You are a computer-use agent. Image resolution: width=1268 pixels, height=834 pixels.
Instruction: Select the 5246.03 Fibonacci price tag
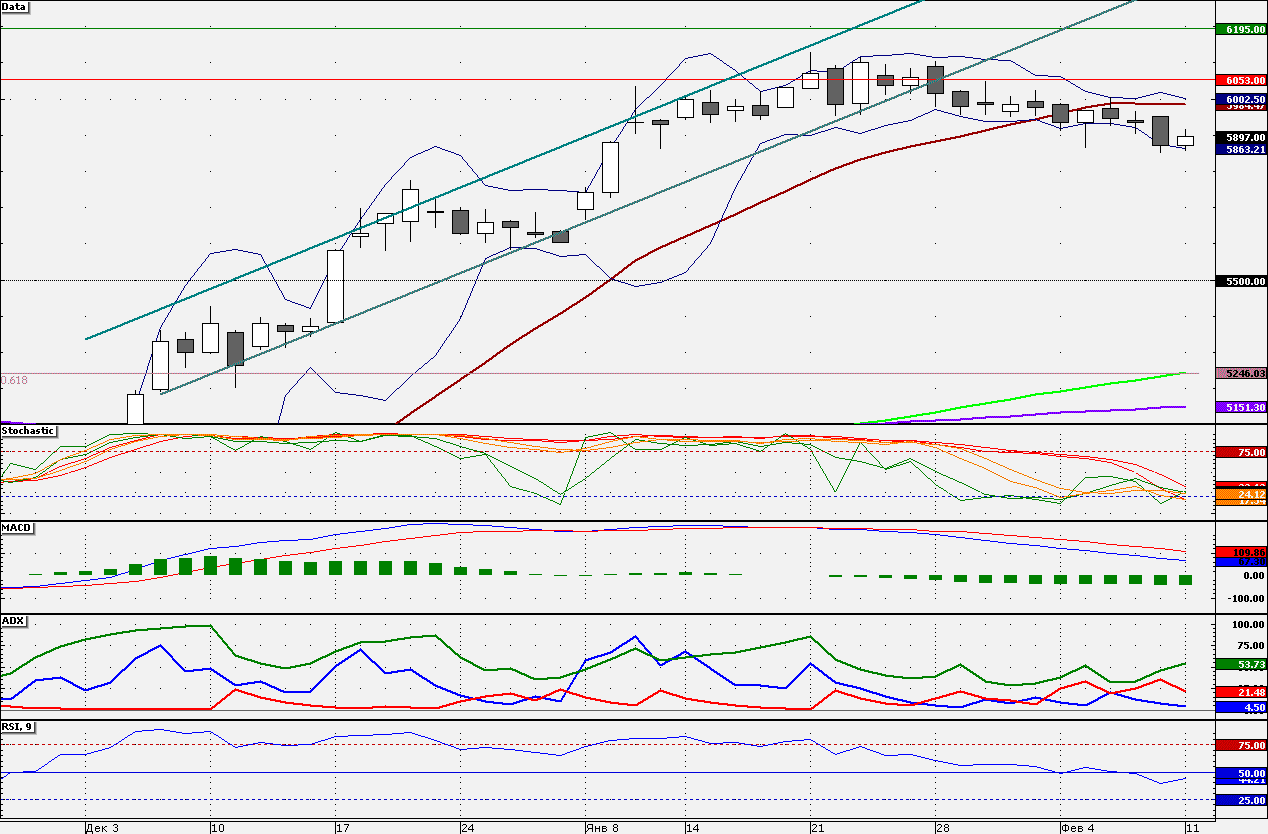pos(1240,373)
